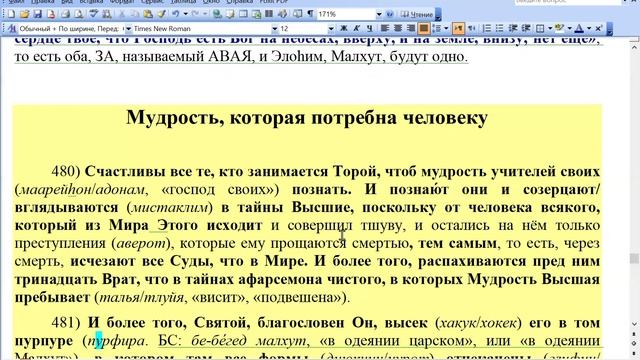Apply the font color swatch
Image resolution: width=640 pixels, height=360 pixels.
click(x=579, y=29)
